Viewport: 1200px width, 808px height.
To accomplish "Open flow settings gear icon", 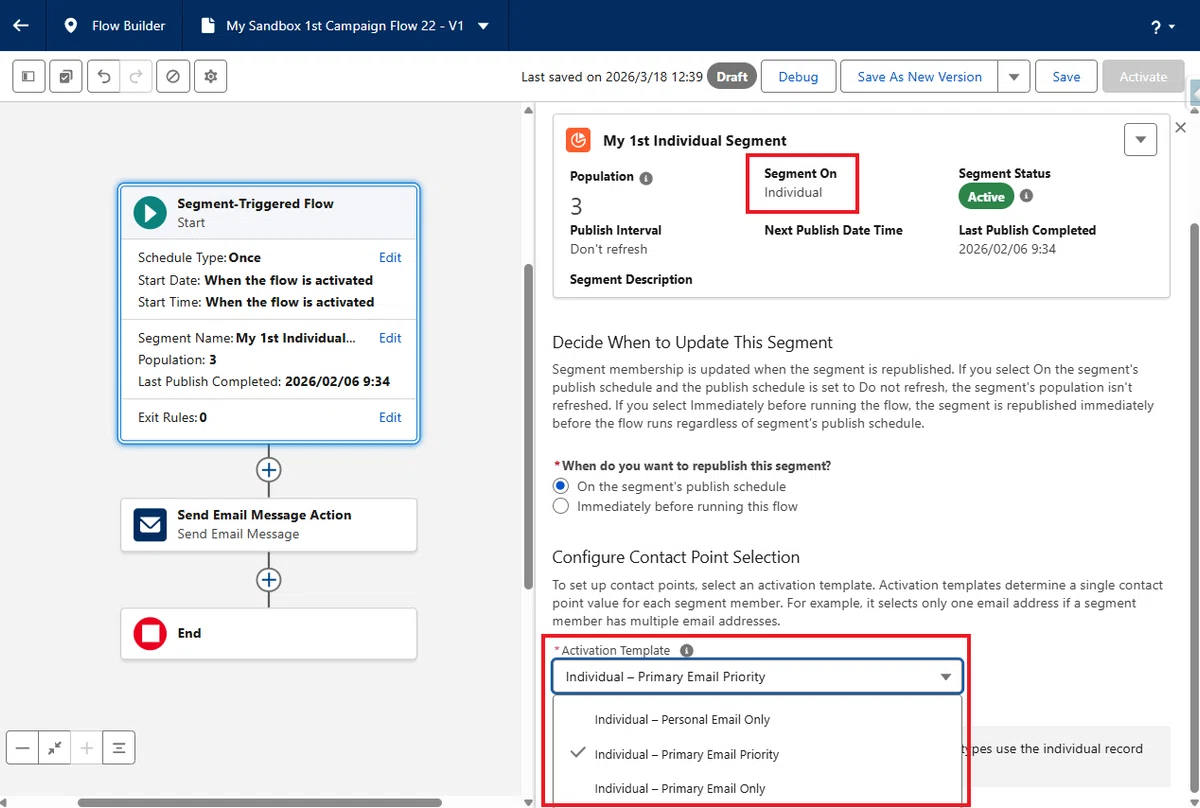I will (210, 76).
